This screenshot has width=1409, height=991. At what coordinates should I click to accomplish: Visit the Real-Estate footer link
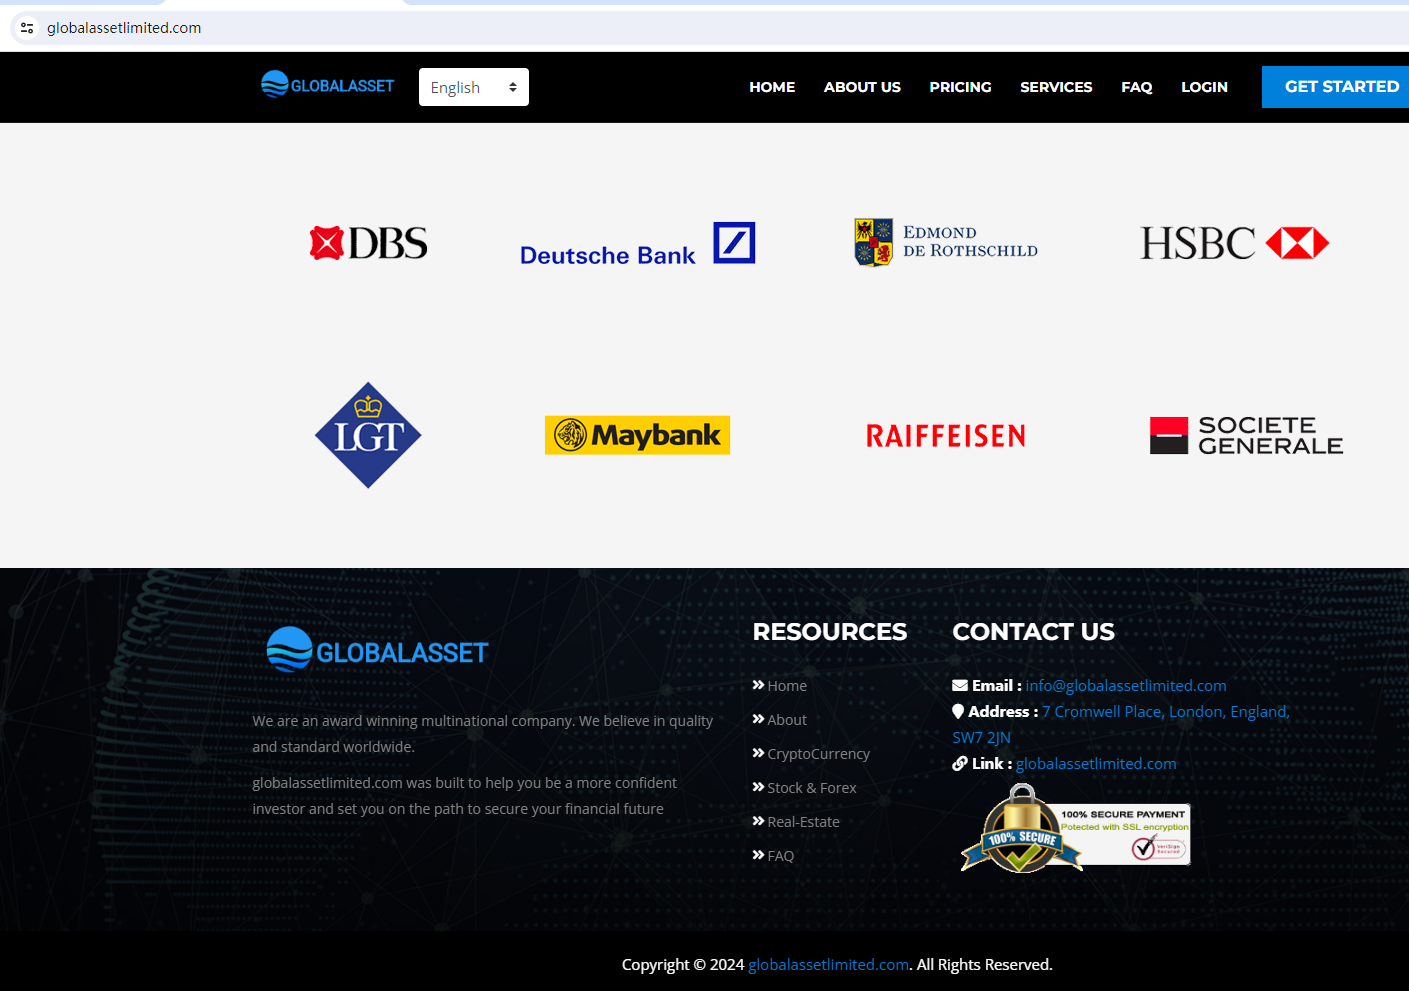coord(804,822)
